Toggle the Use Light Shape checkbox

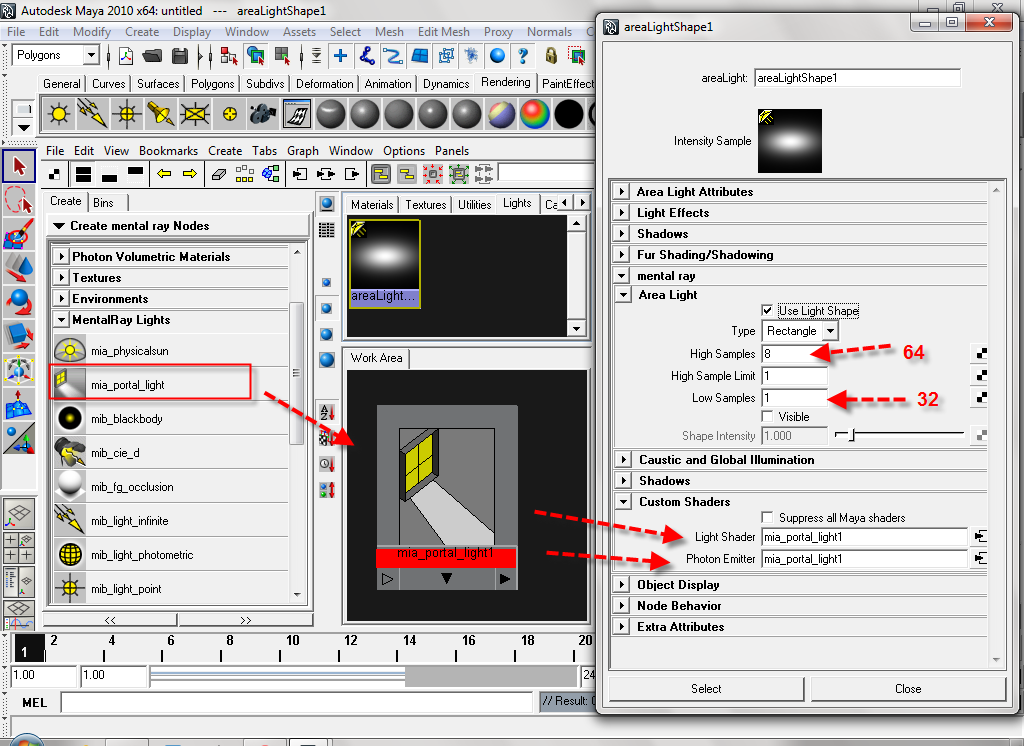(767, 310)
